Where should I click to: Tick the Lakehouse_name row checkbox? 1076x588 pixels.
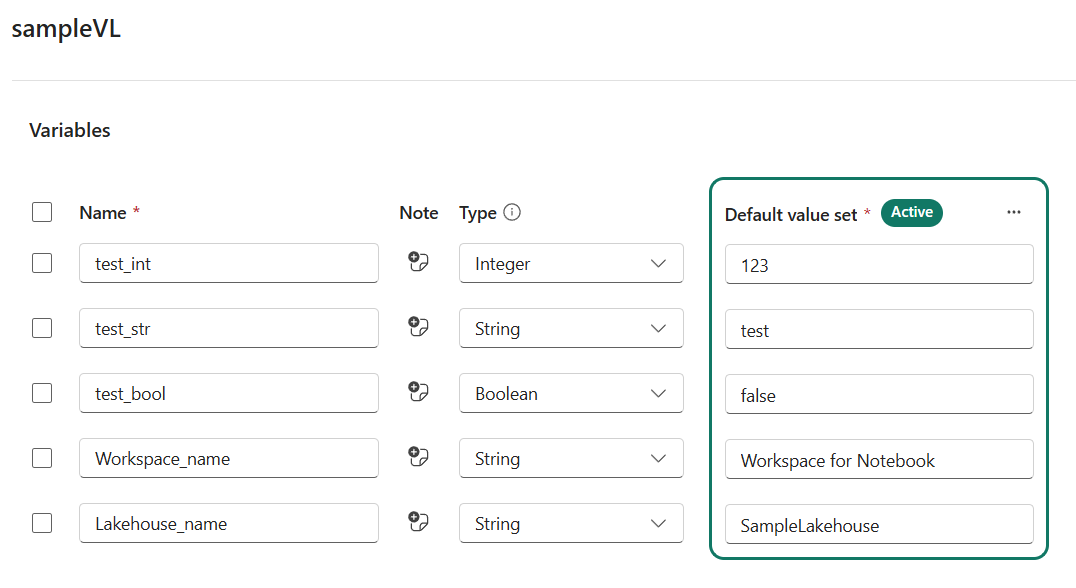[42, 523]
